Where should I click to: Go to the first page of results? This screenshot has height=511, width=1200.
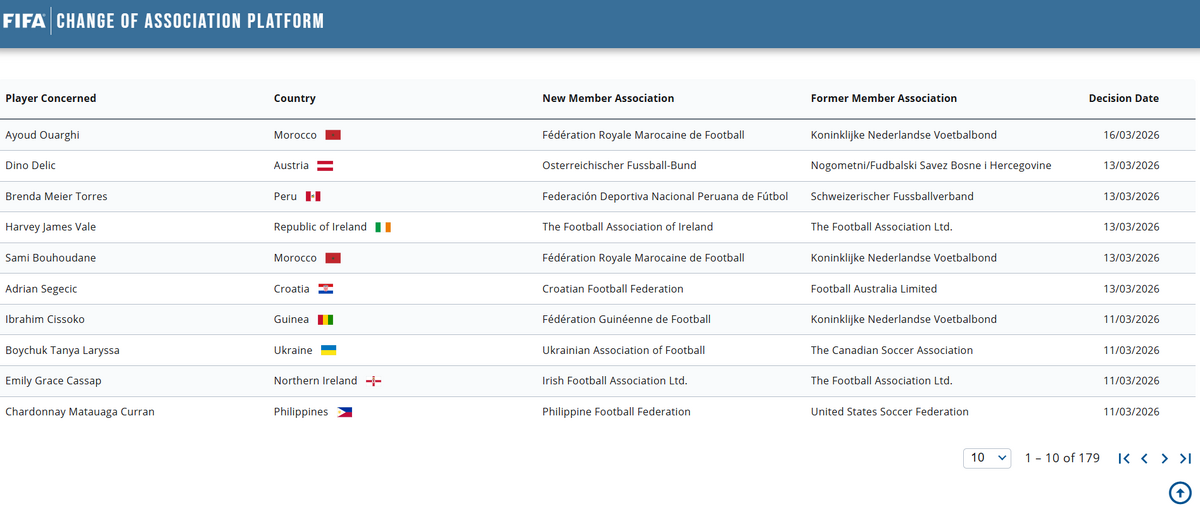coord(1124,458)
